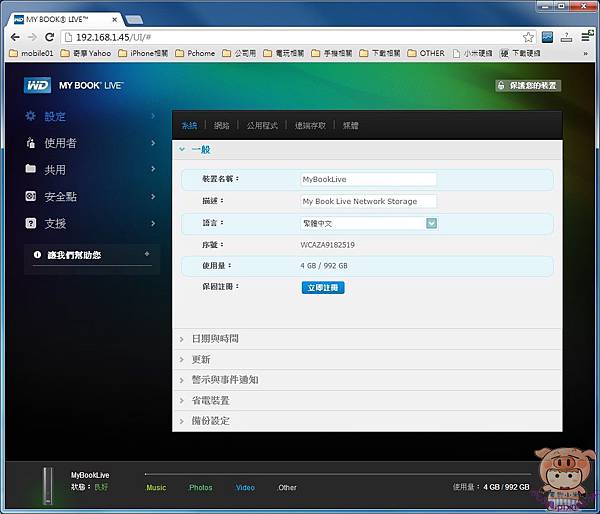Open the iPhone相關 bookmark folder

coord(143,53)
